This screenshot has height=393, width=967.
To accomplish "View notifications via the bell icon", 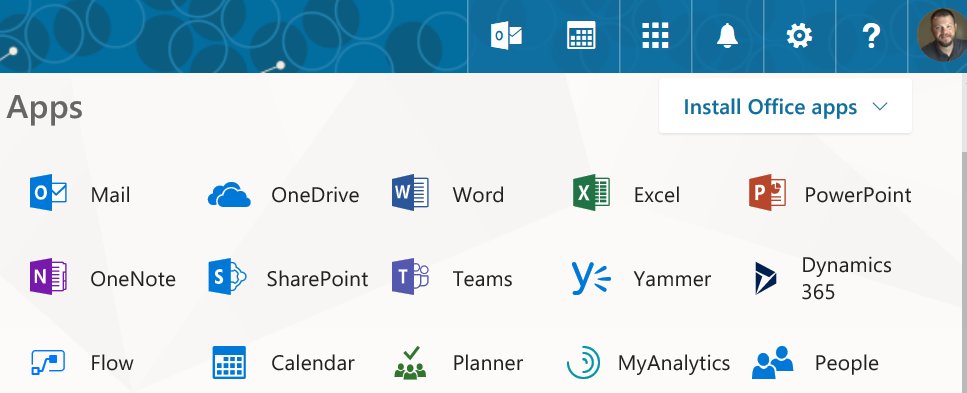I will pos(727,36).
